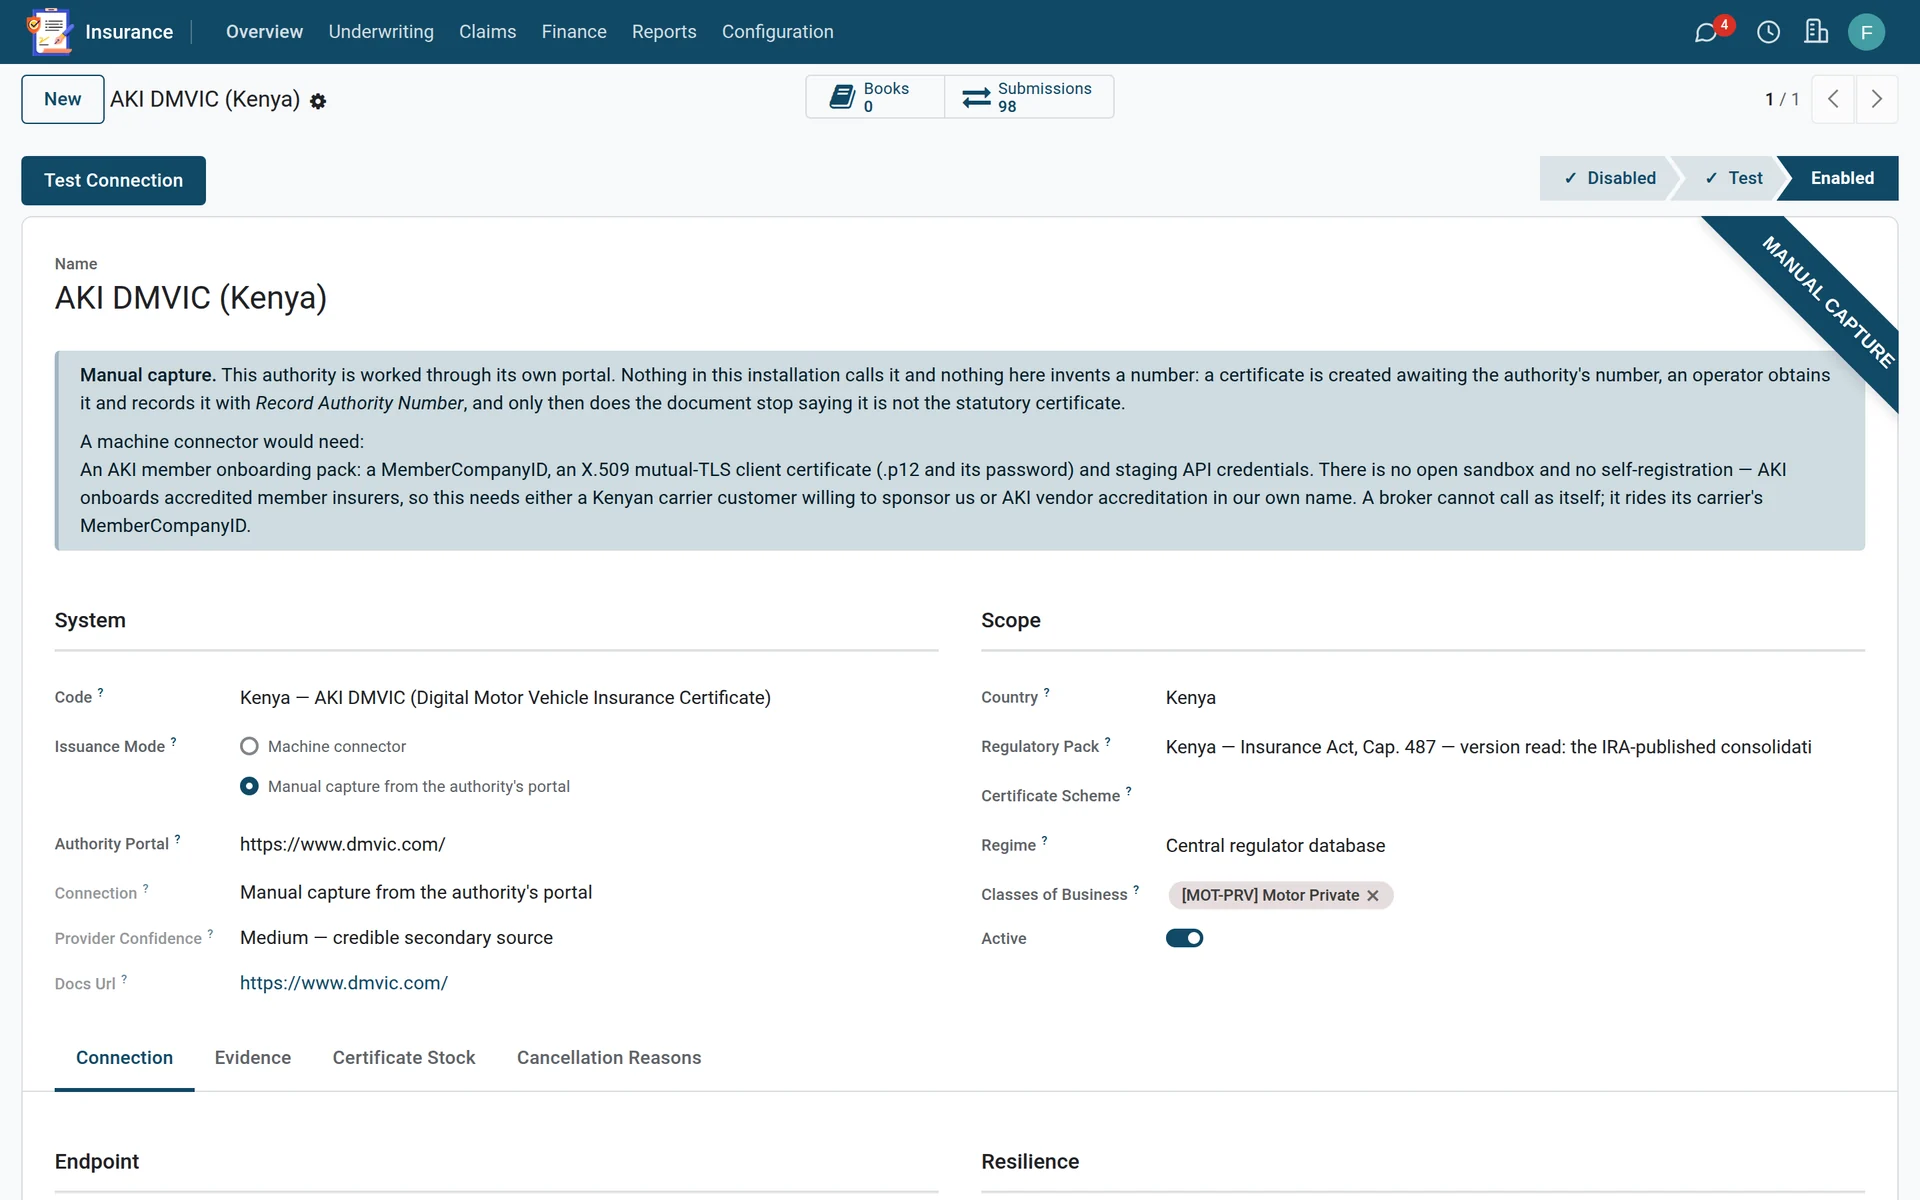Open the Insurance app logo icon
The width and height of the screenshot is (1920, 1200).
point(49,31)
